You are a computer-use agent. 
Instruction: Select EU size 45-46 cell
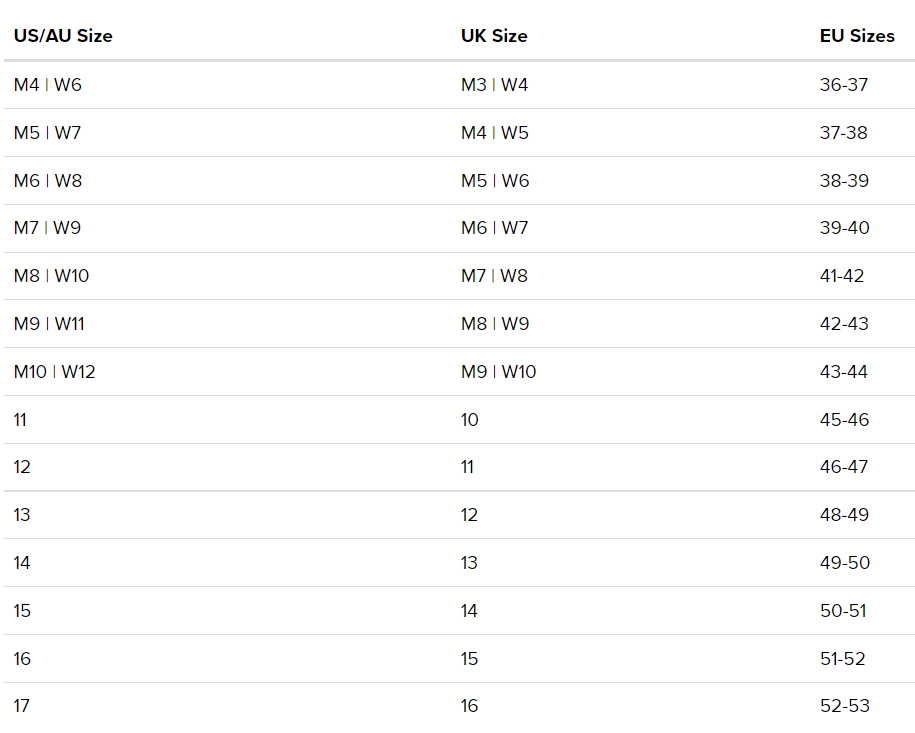[845, 420]
